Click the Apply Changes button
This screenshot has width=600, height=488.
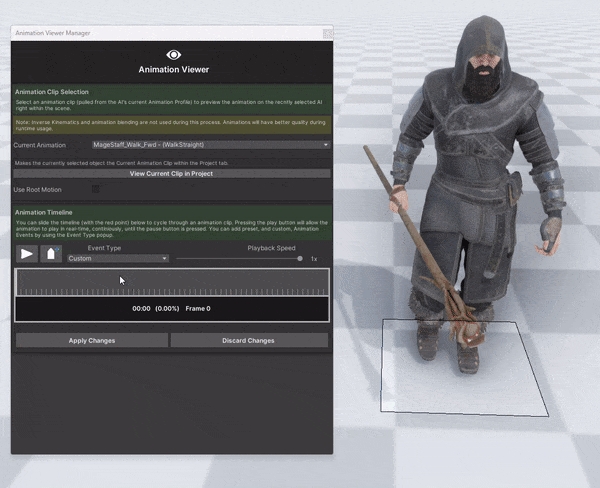click(91, 340)
